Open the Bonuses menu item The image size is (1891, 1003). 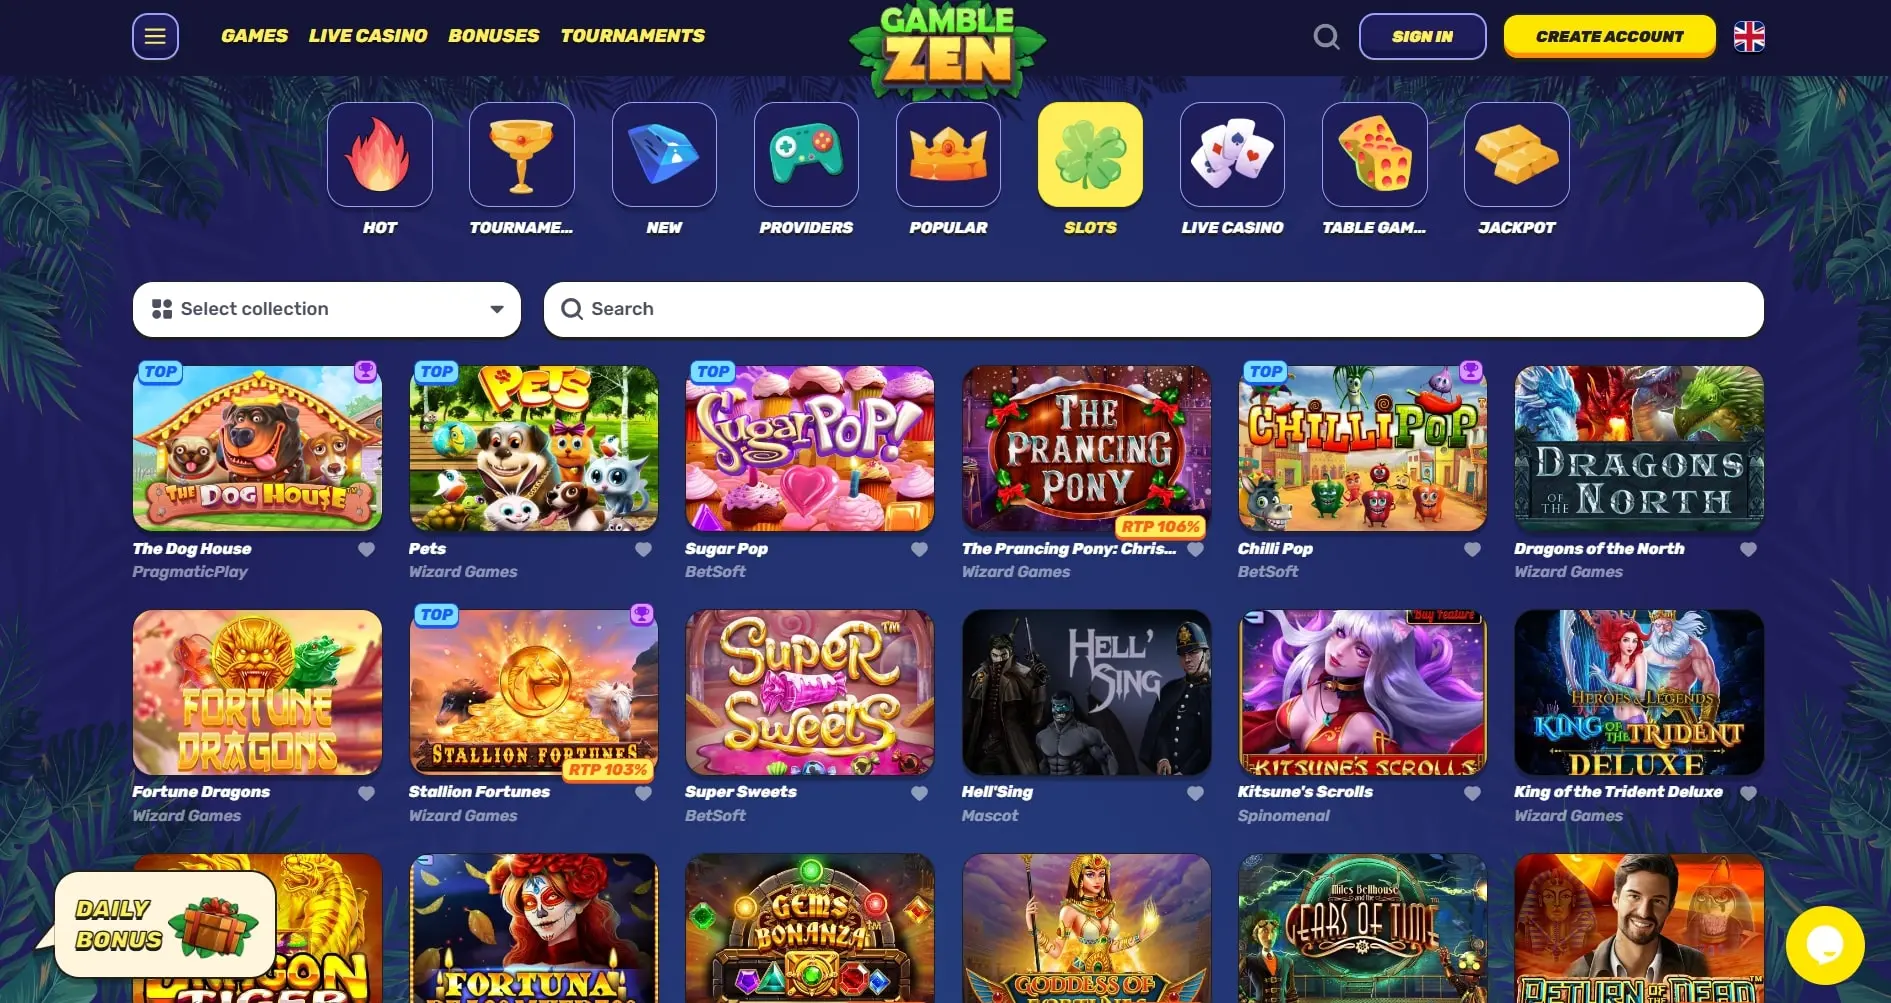coord(494,36)
